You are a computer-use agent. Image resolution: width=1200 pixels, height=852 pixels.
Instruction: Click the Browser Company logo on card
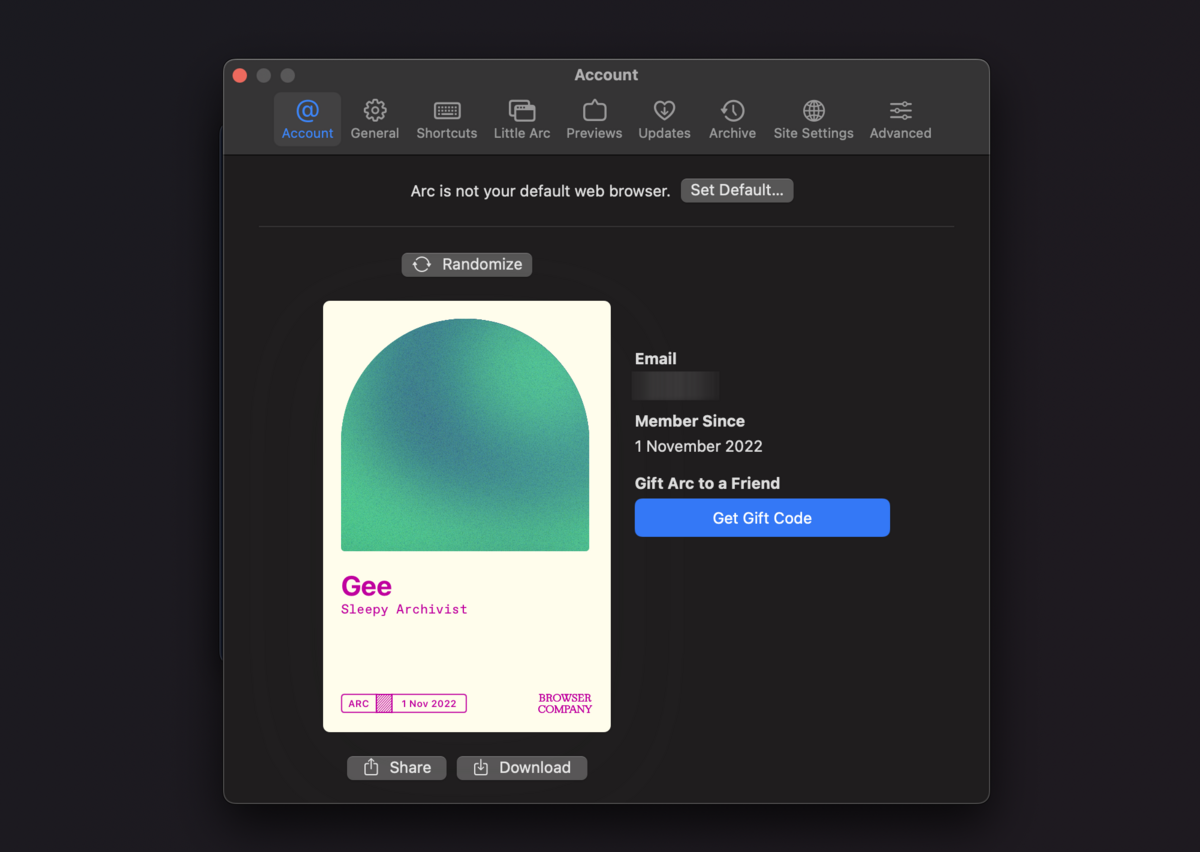[565, 704]
